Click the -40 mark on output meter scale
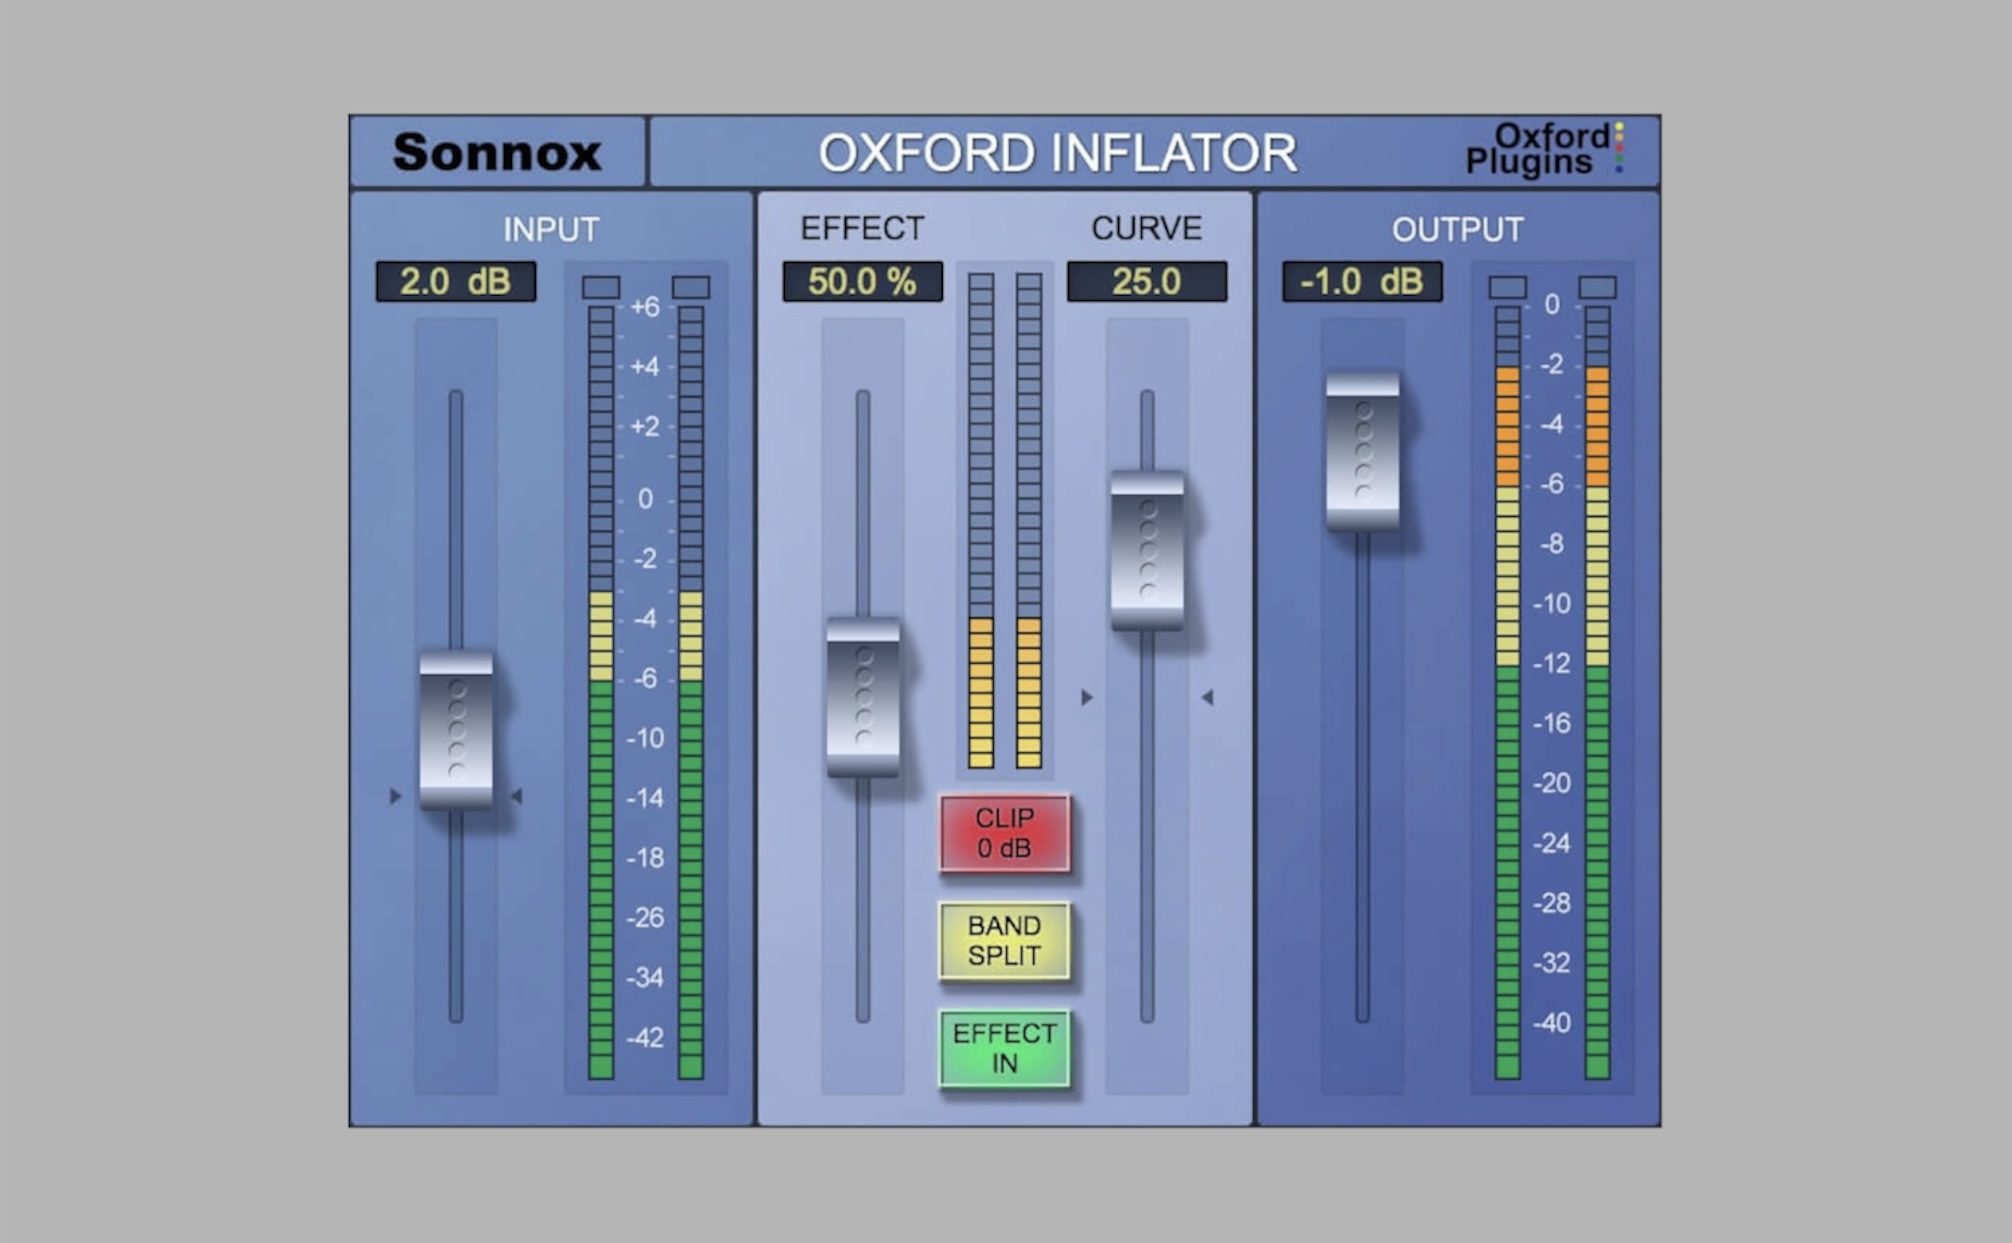2012x1243 pixels. (1552, 1023)
